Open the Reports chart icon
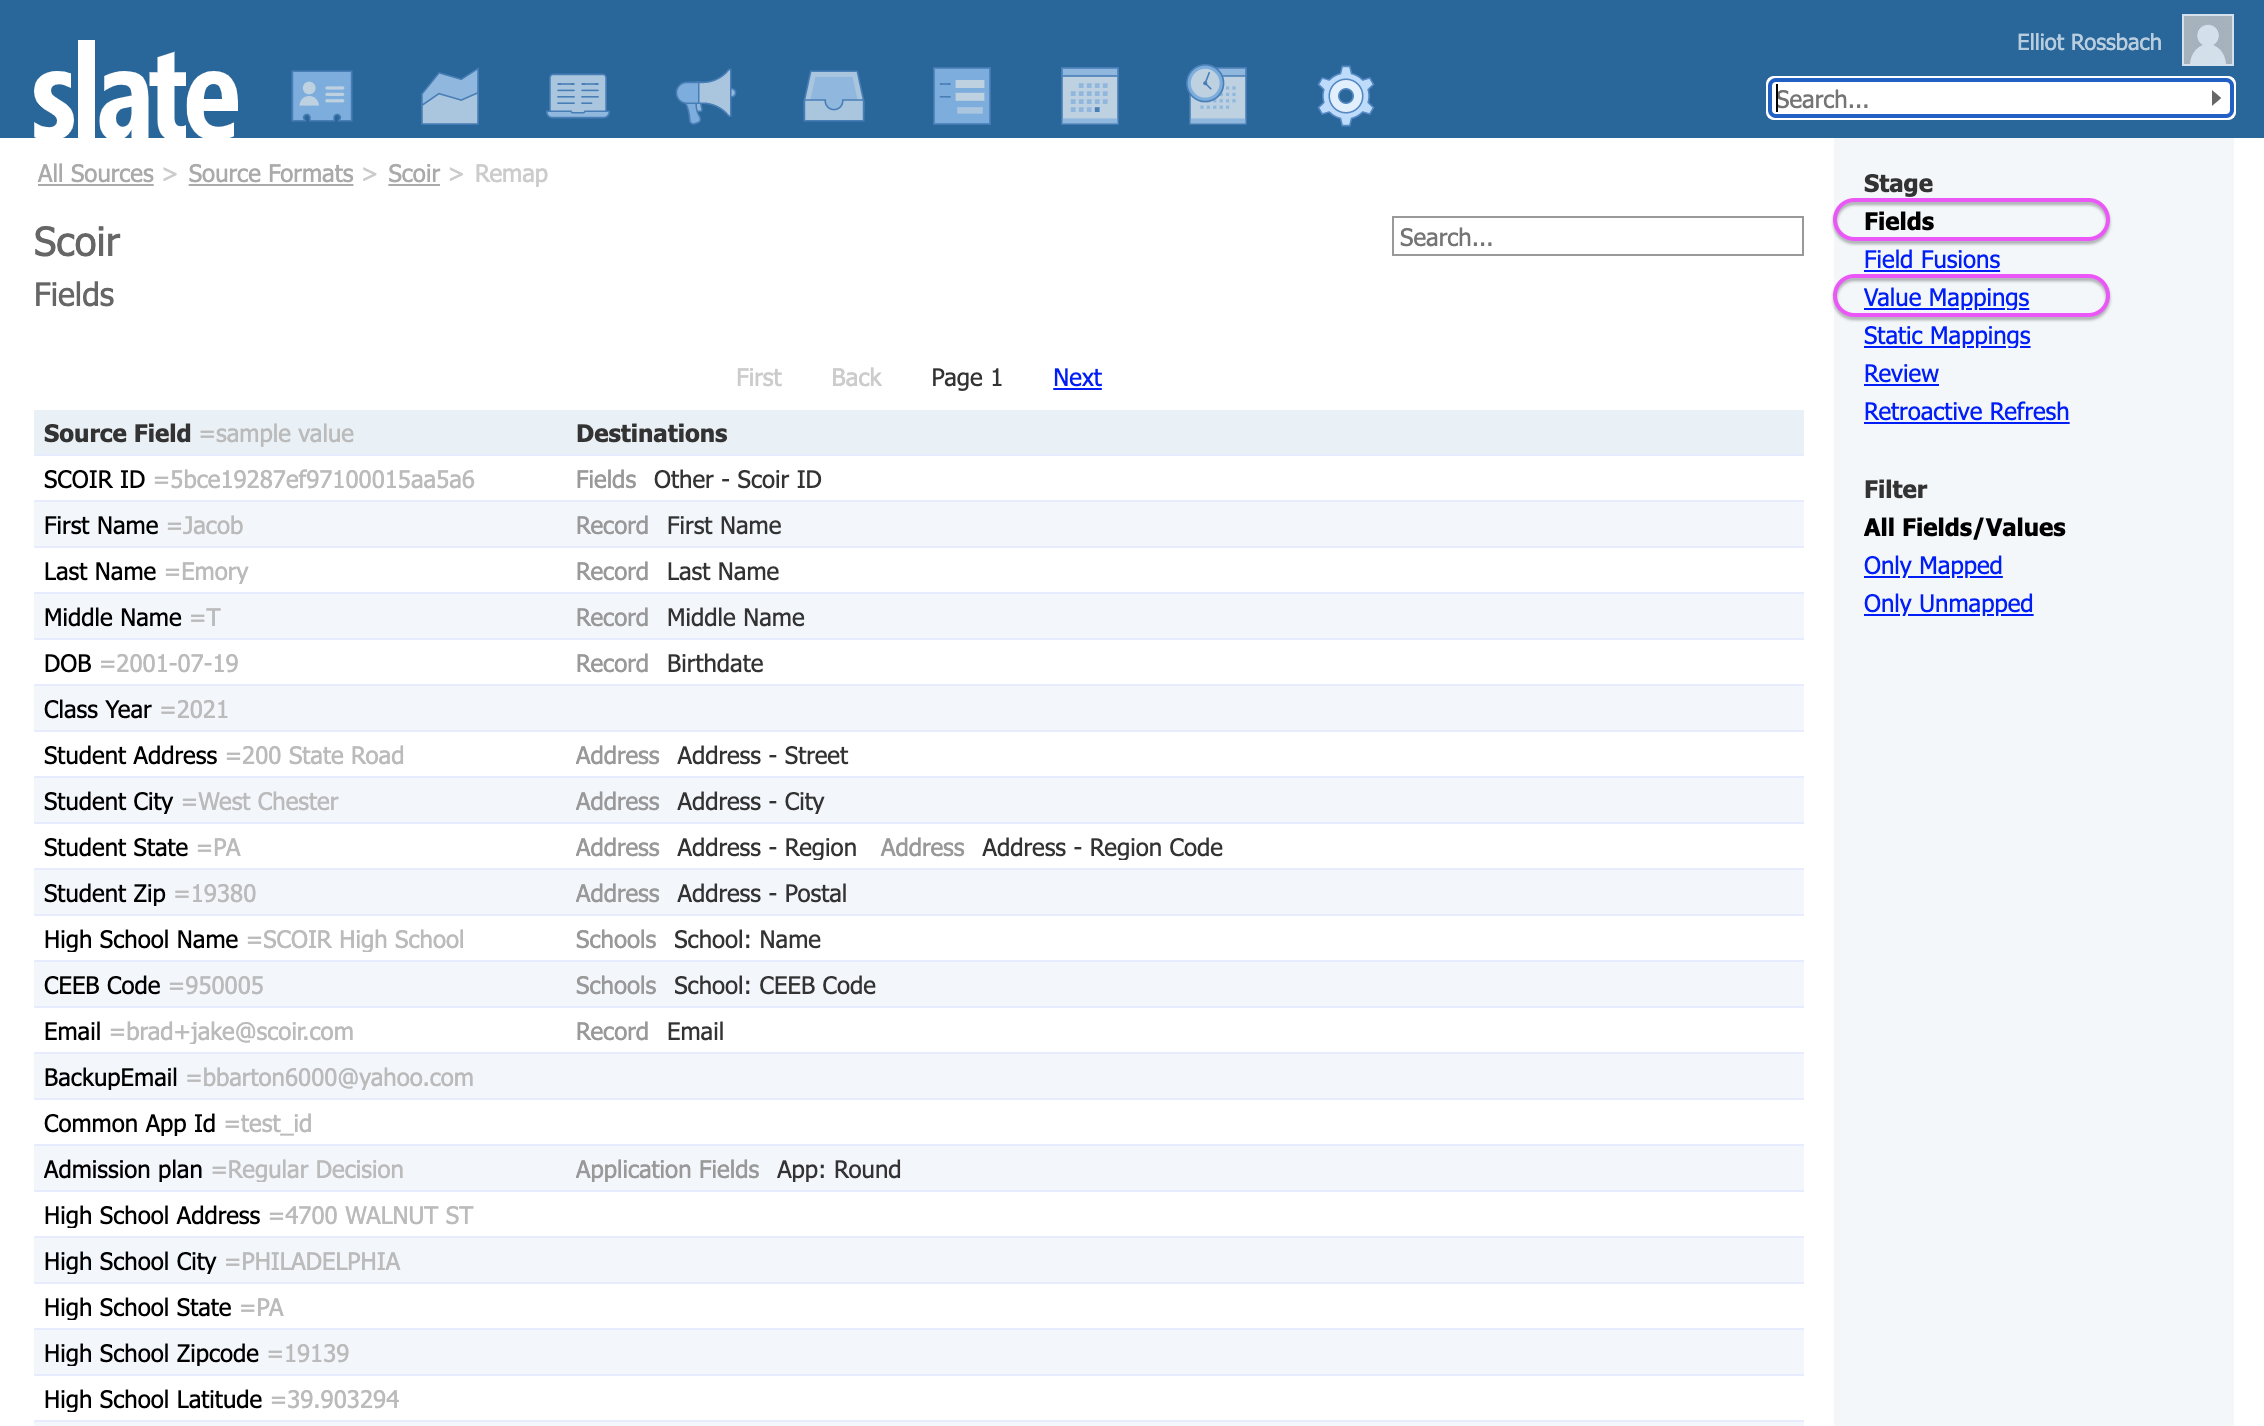The width and height of the screenshot is (2264, 1426). coord(449,96)
